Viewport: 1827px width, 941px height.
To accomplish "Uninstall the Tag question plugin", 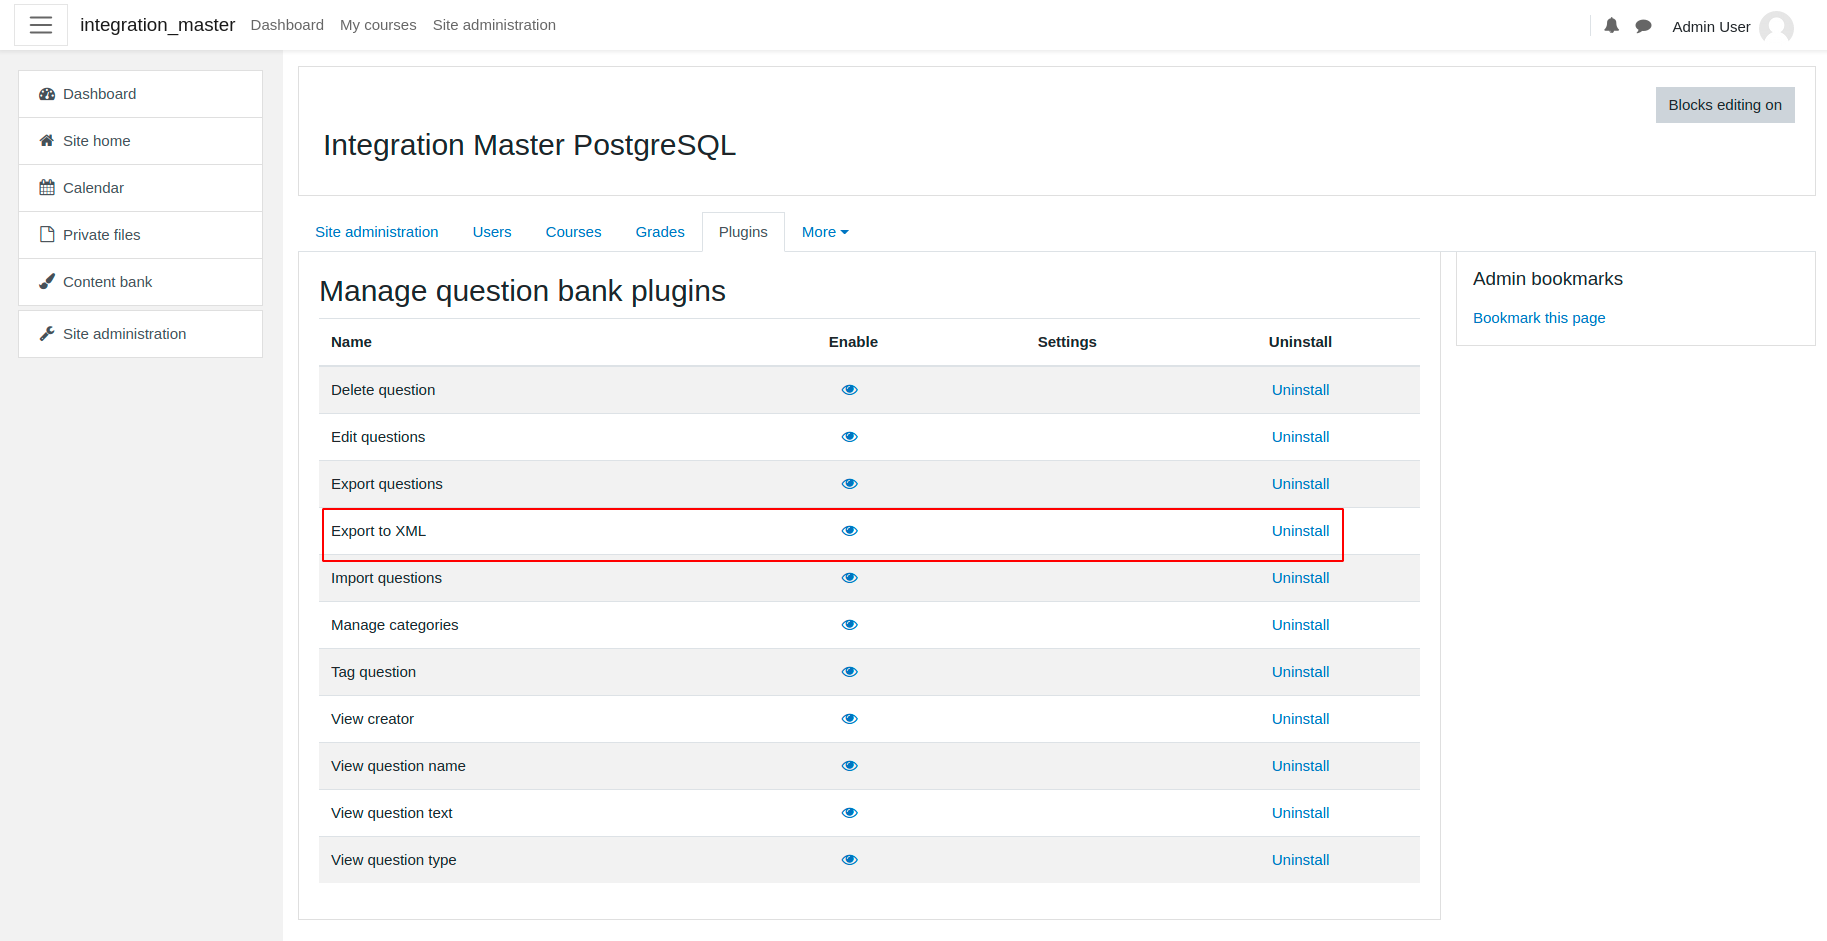I will (x=1300, y=672).
